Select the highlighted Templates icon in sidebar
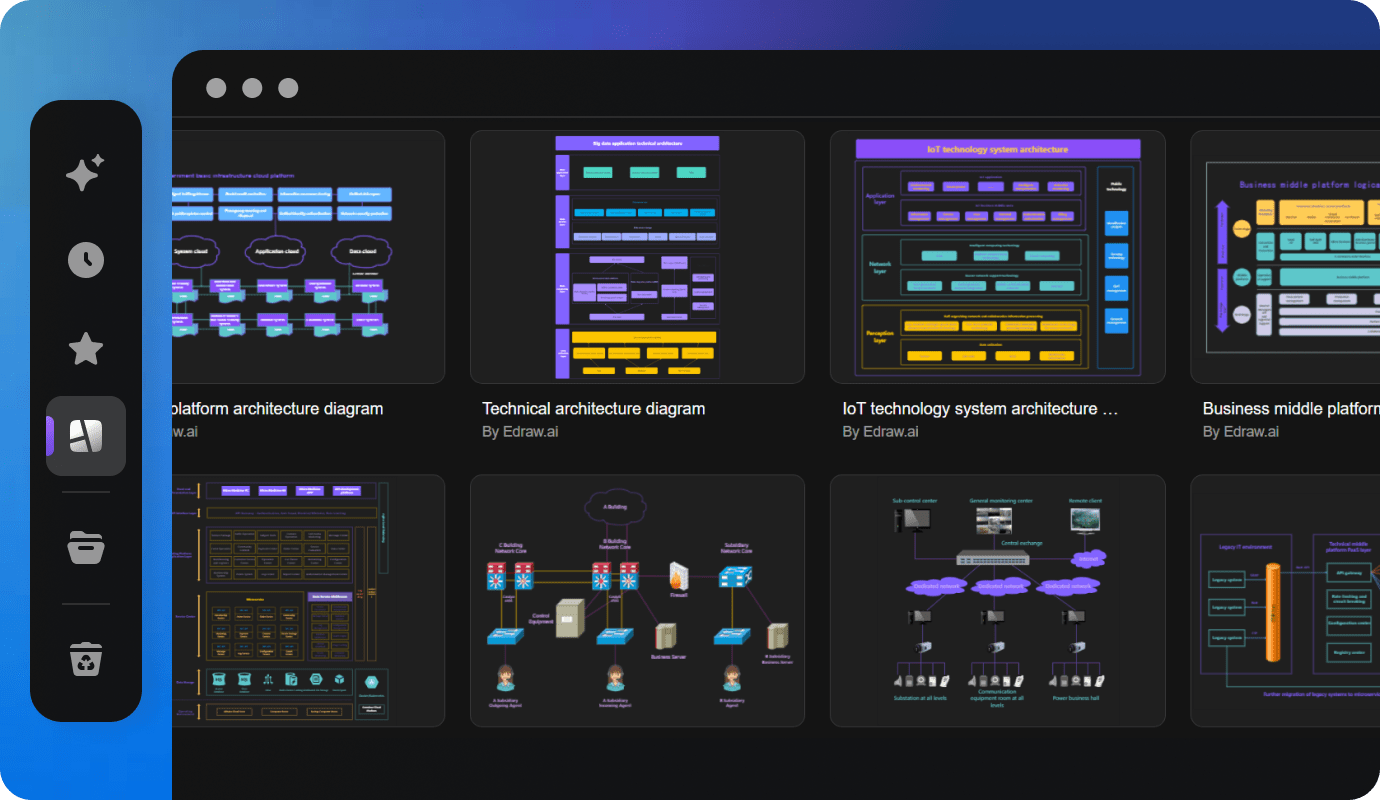The height and width of the screenshot is (800, 1380). [86, 436]
